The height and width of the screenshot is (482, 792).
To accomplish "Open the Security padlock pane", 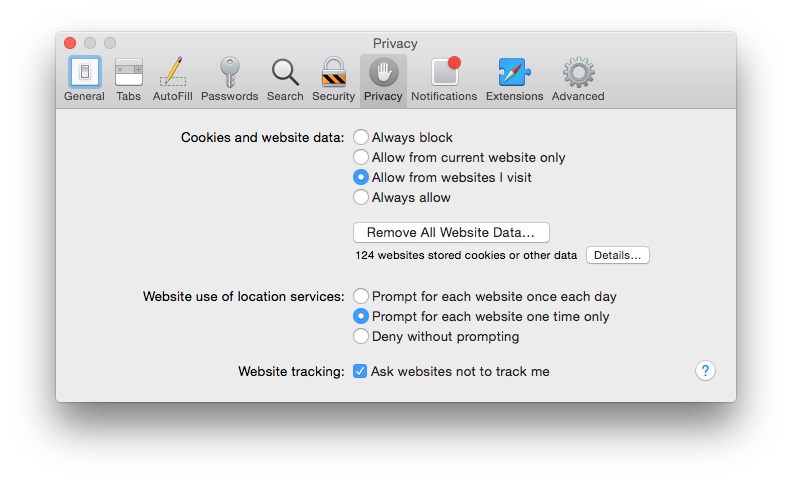I will tap(333, 79).
